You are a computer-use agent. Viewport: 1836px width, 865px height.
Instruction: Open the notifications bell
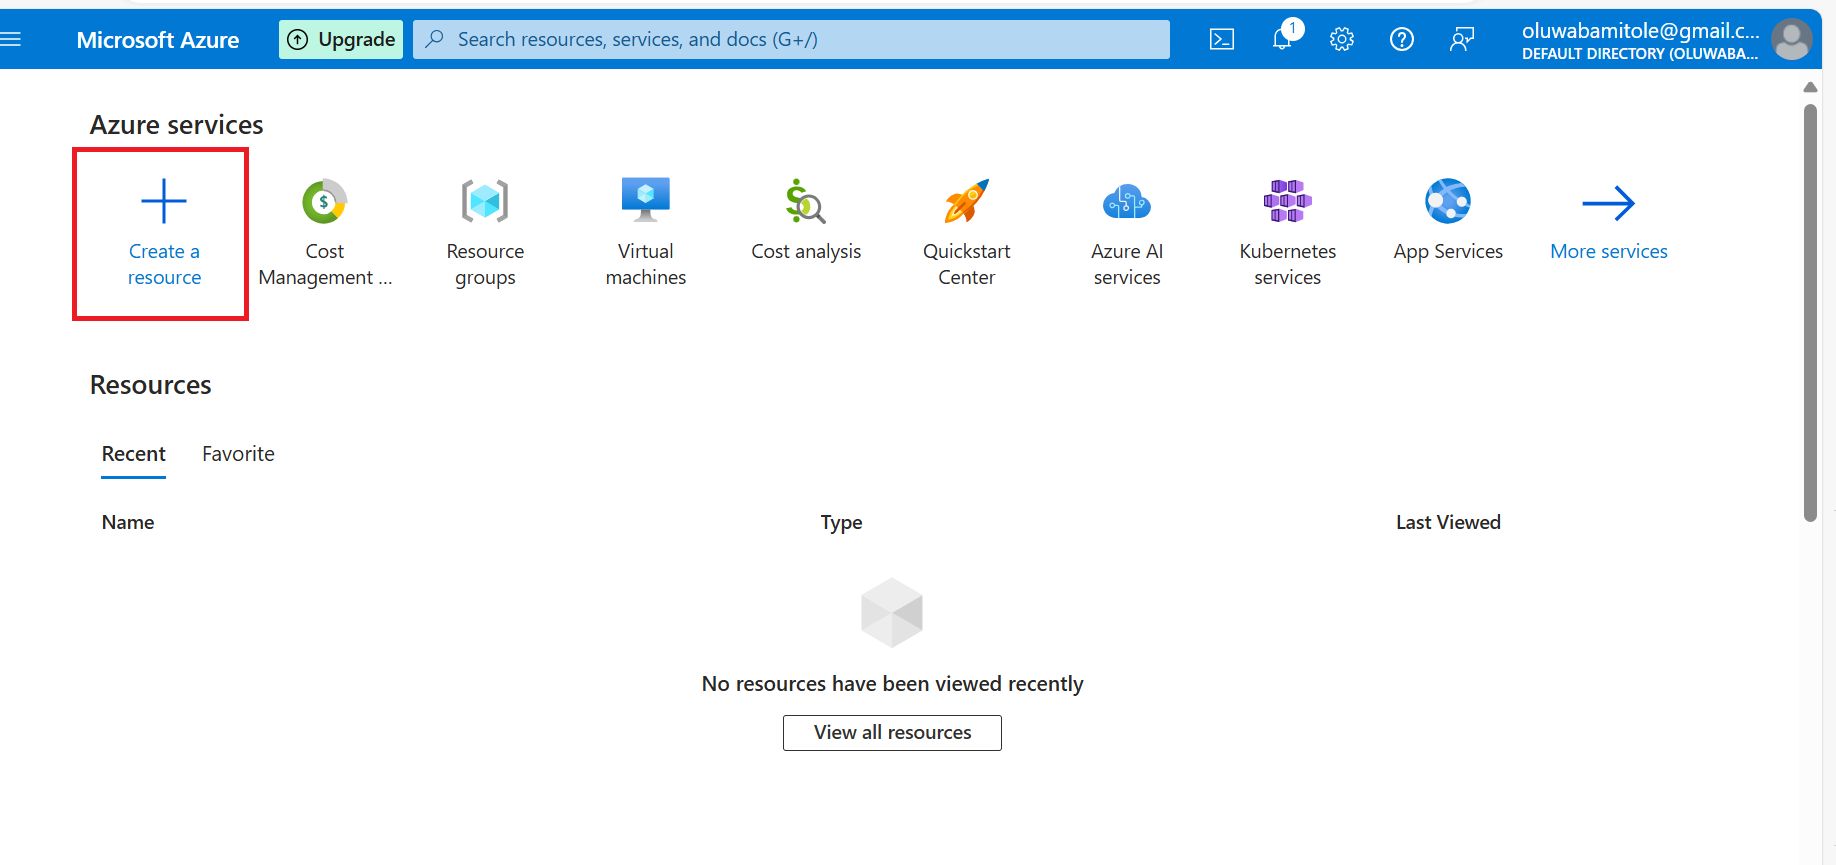click(x=1282, y=39)
